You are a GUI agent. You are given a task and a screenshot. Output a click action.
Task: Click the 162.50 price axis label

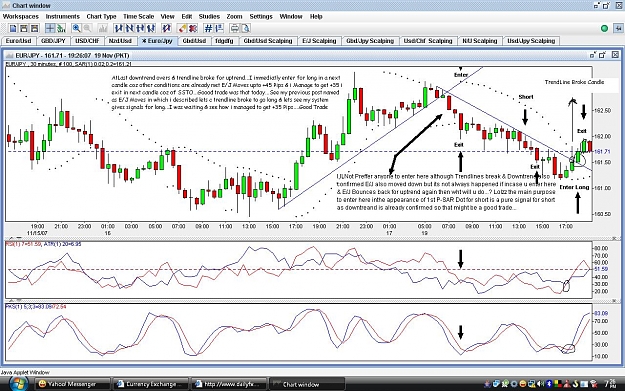point(602,110)
